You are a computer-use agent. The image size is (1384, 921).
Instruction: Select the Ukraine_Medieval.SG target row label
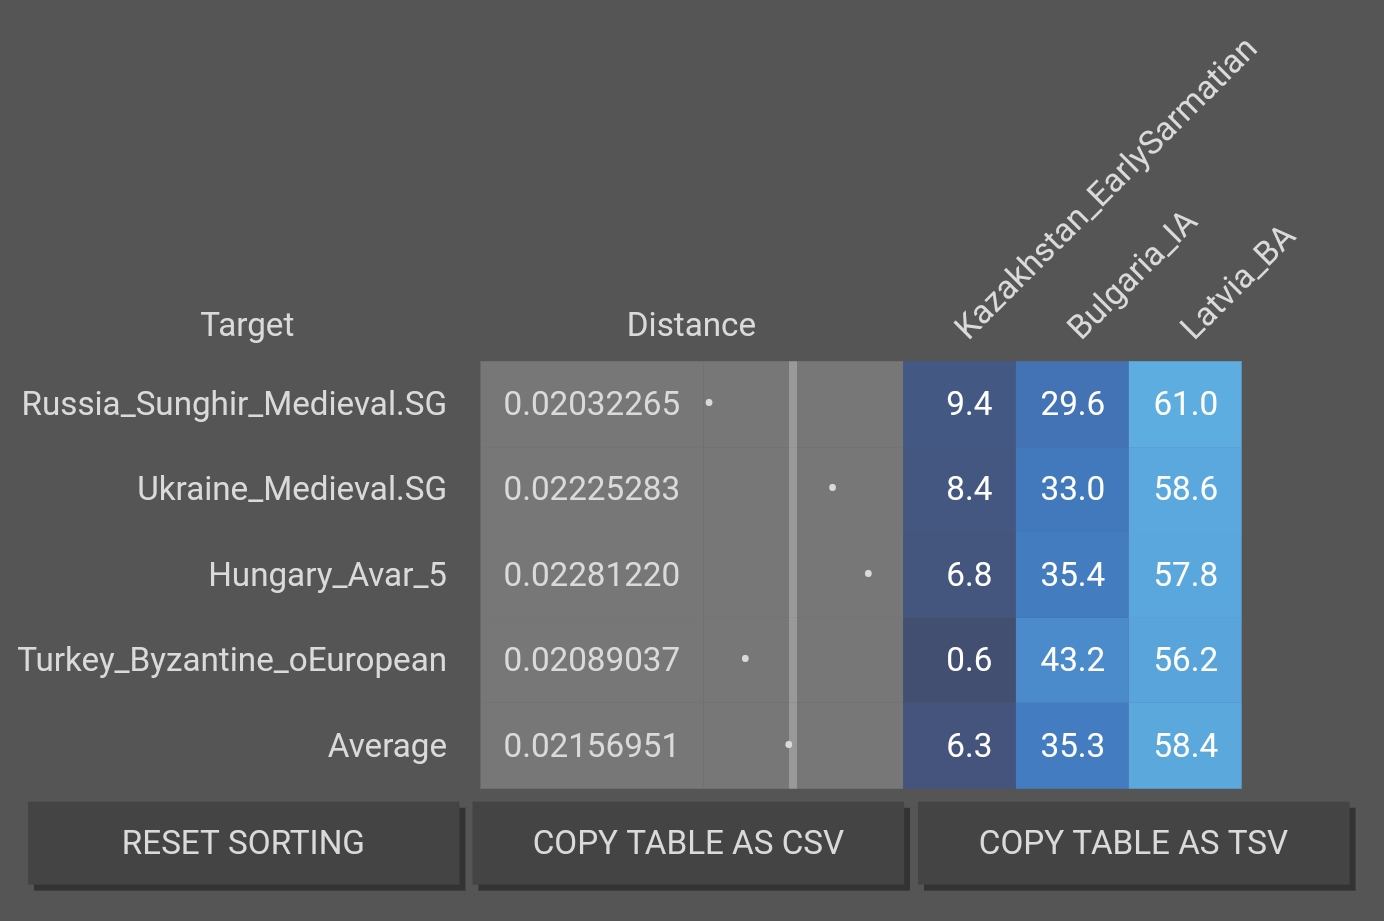click(x=291, y=489)
